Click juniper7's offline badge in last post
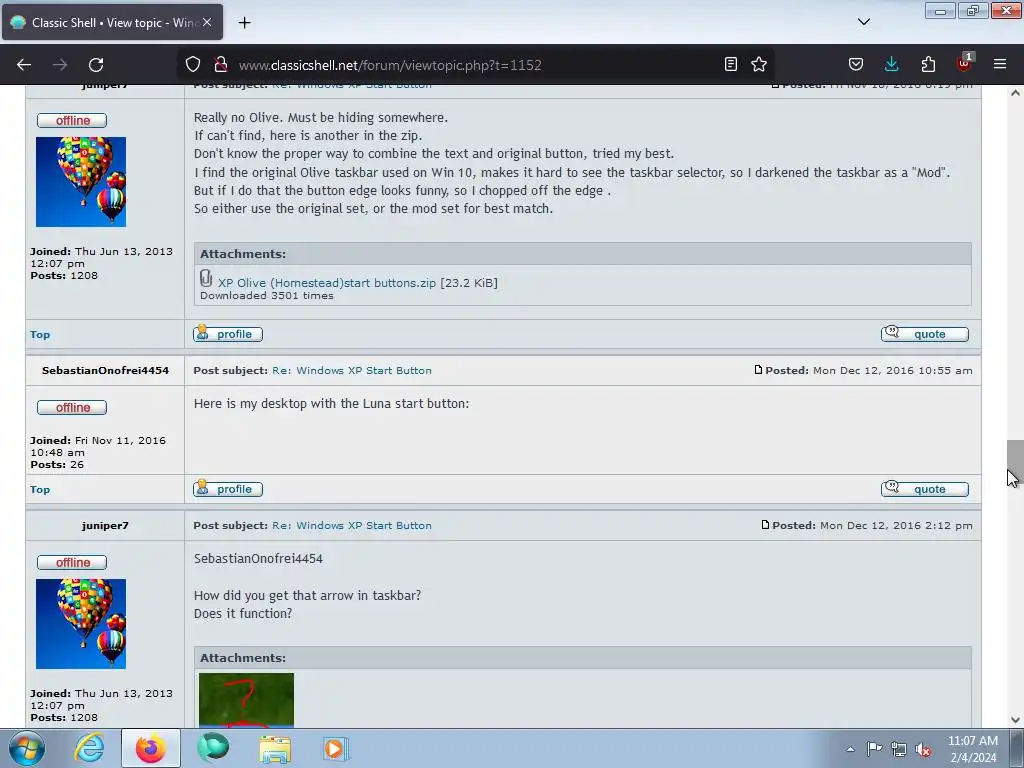This screenshot has height=768, width=1024. coord(72,562)
